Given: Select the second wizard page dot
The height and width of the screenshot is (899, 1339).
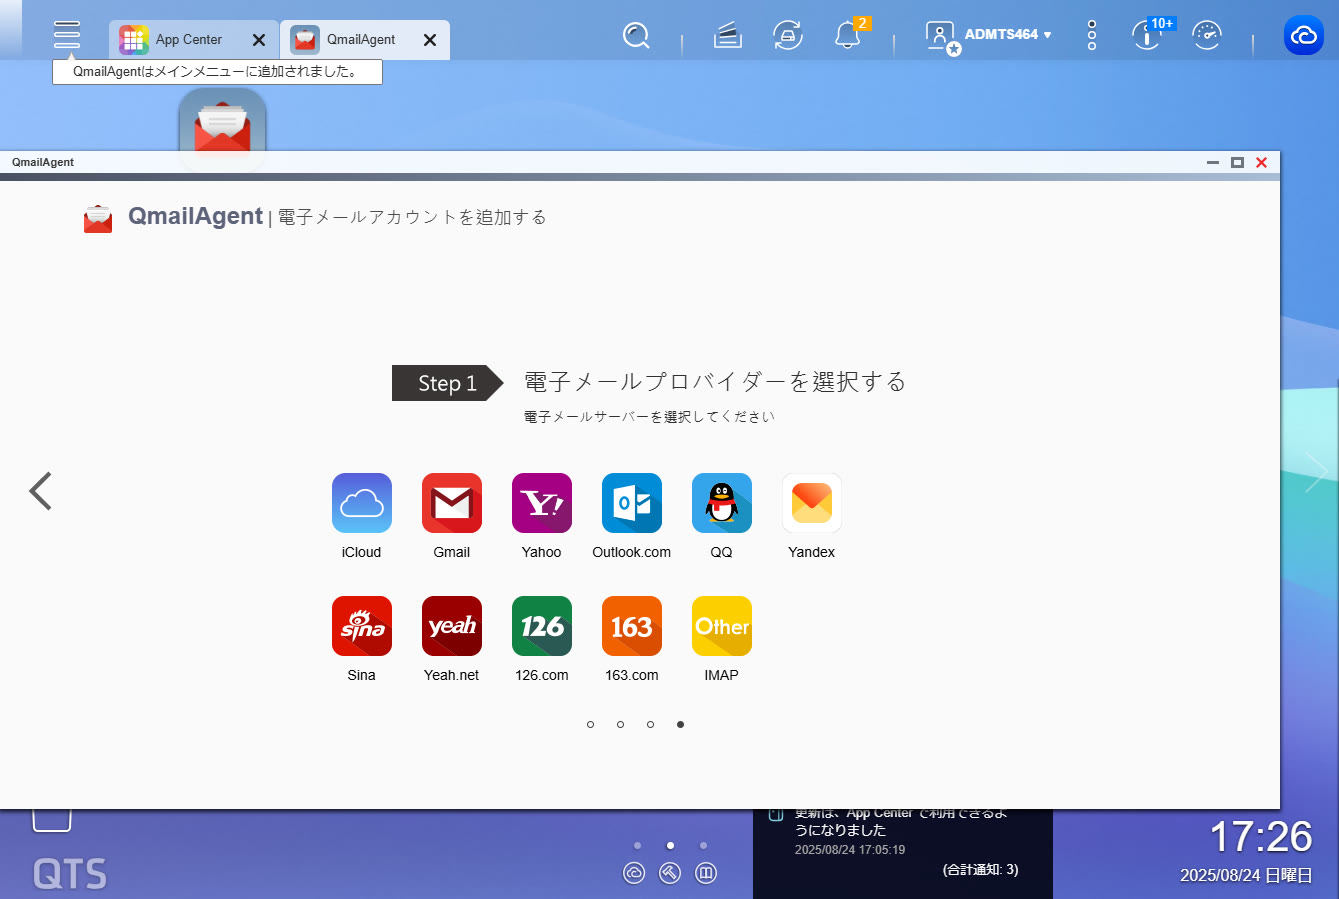Looking at the screenshot, I should coord(620,724).
